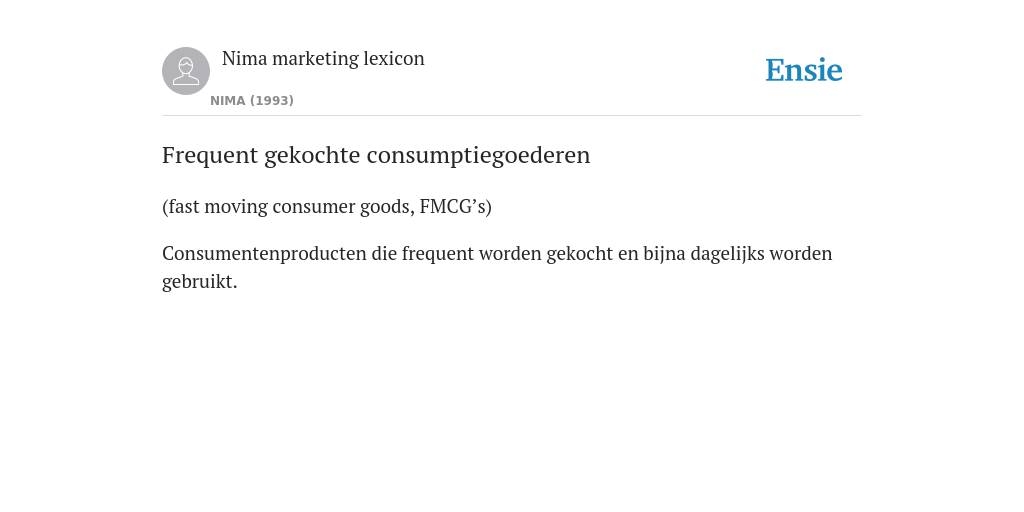Click the heading Frequent gekochte consumptiegoederen
The height and width of the screenshot is (512, 1024).
click(376, 155)
